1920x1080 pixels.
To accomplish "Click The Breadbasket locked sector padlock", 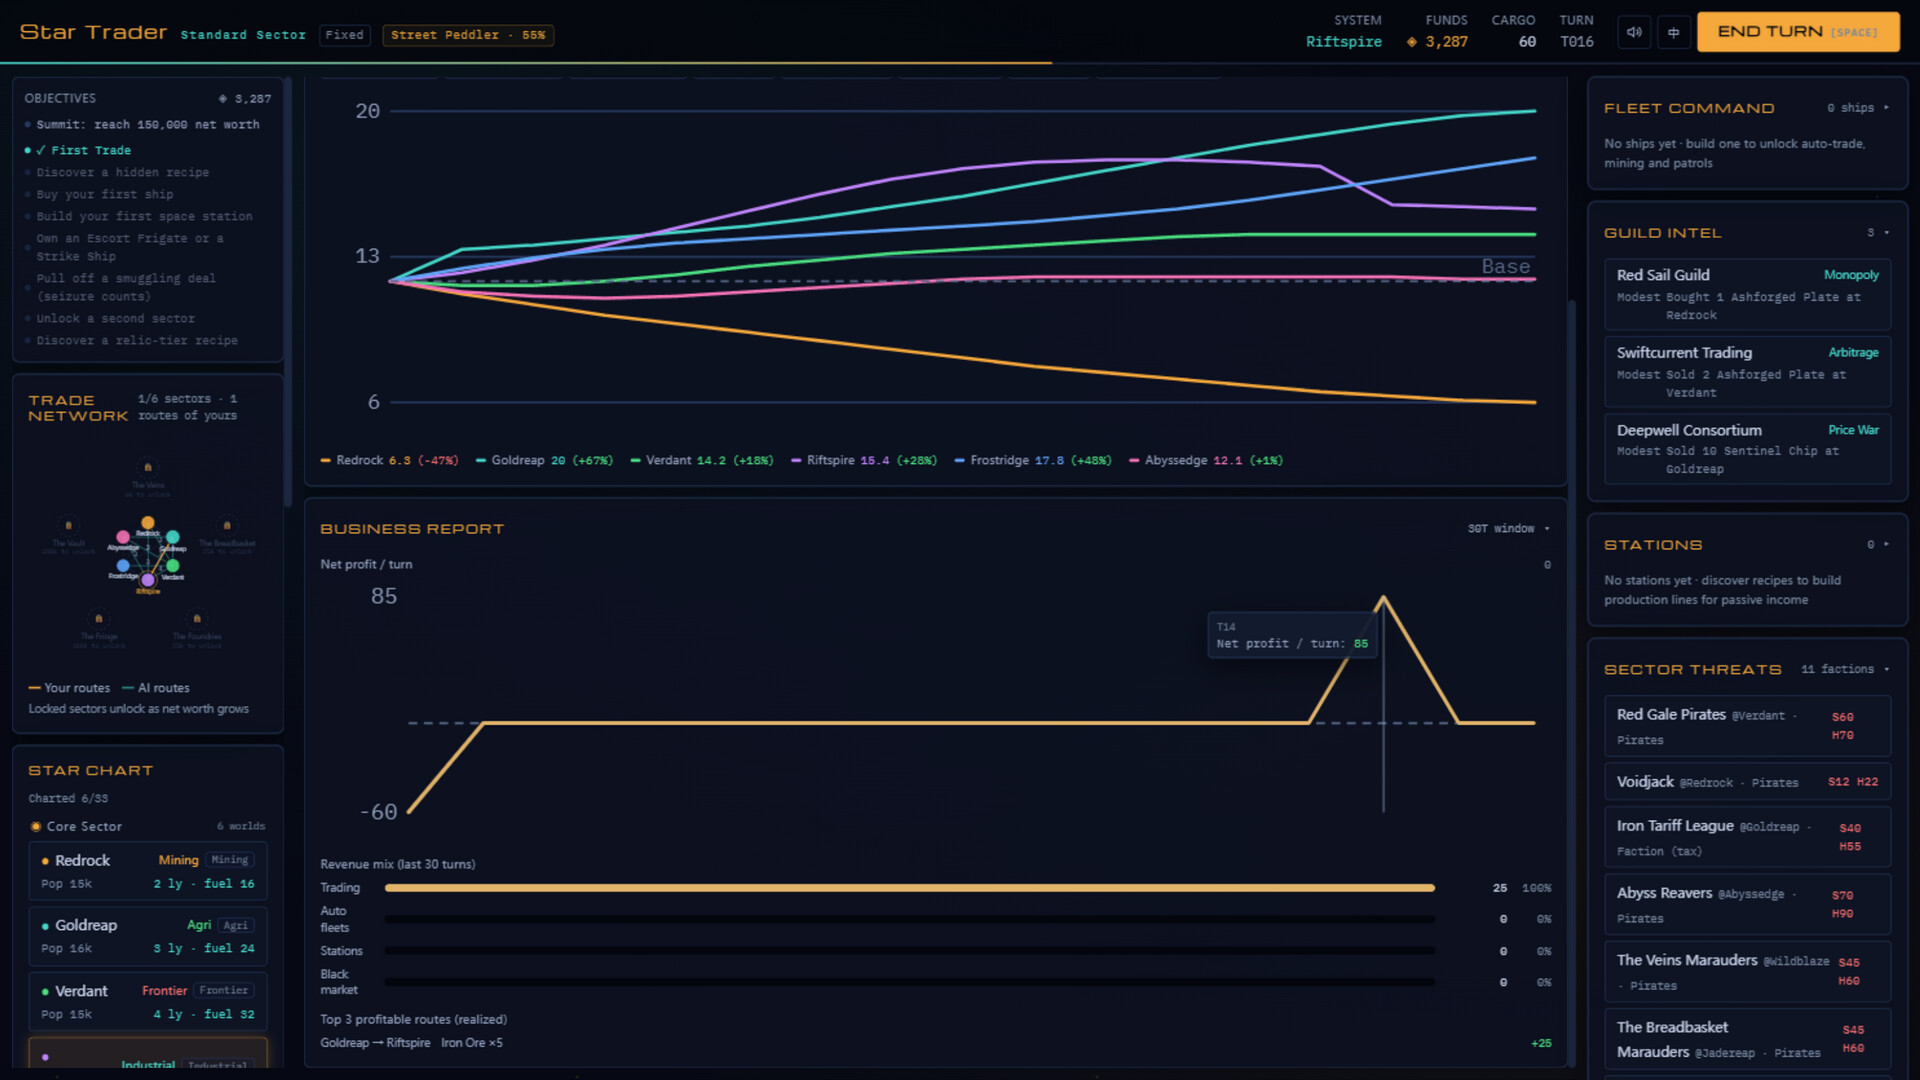I will click(x=227, y=525).
